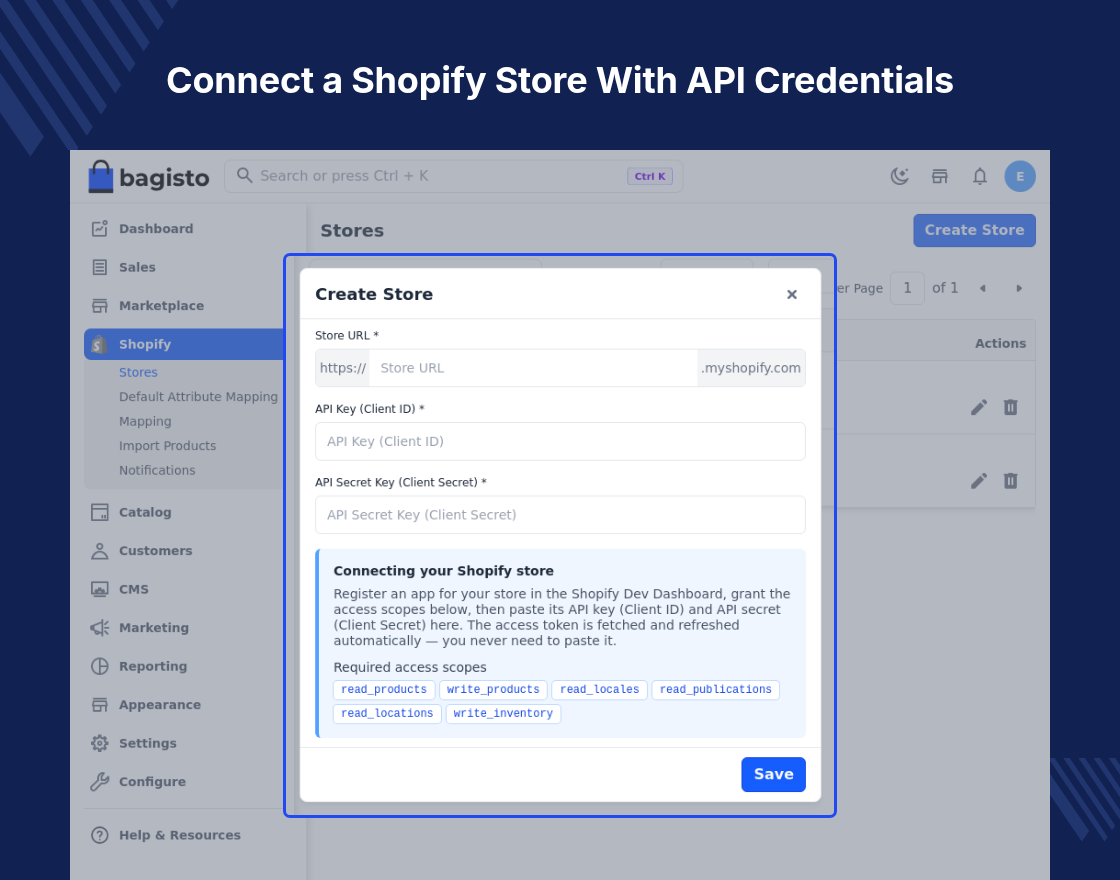Click the write_inventory scope tag

(503, 714)
